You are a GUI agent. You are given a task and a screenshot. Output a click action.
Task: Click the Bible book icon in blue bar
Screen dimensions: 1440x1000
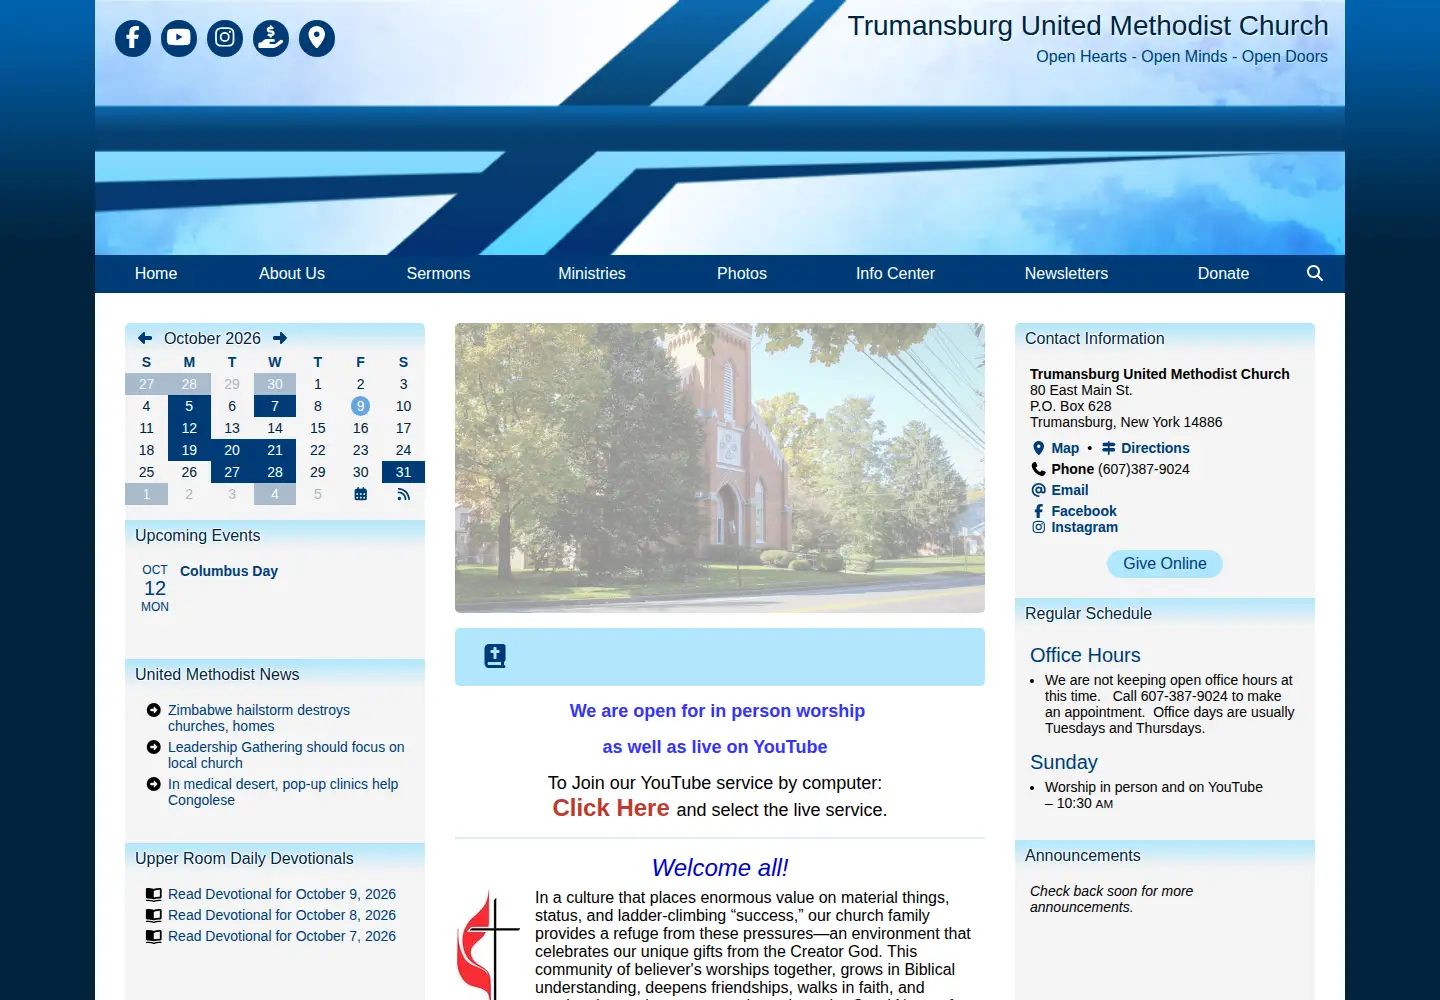tap(495, 656)
